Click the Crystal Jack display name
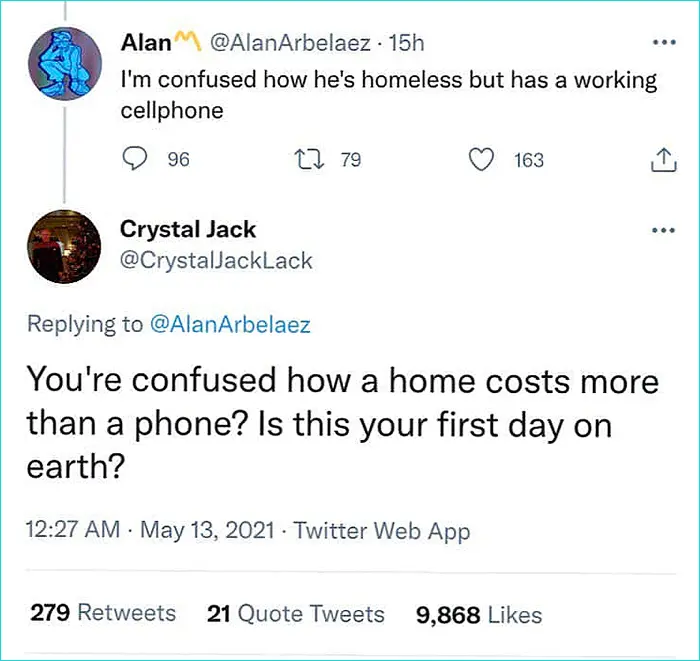Screen dimensions: 700x661 [188, 229]
